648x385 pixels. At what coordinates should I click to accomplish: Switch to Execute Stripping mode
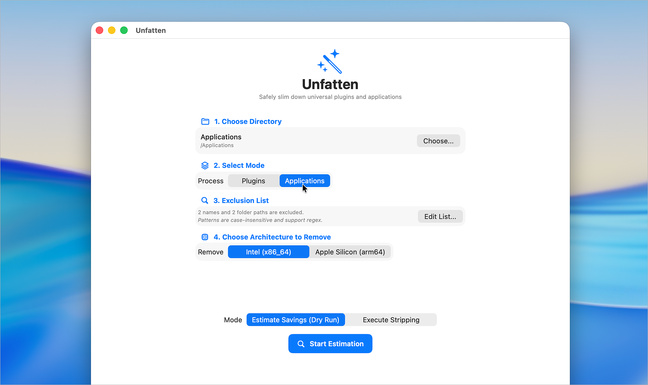pyautogui.click(x=391, y=320)
